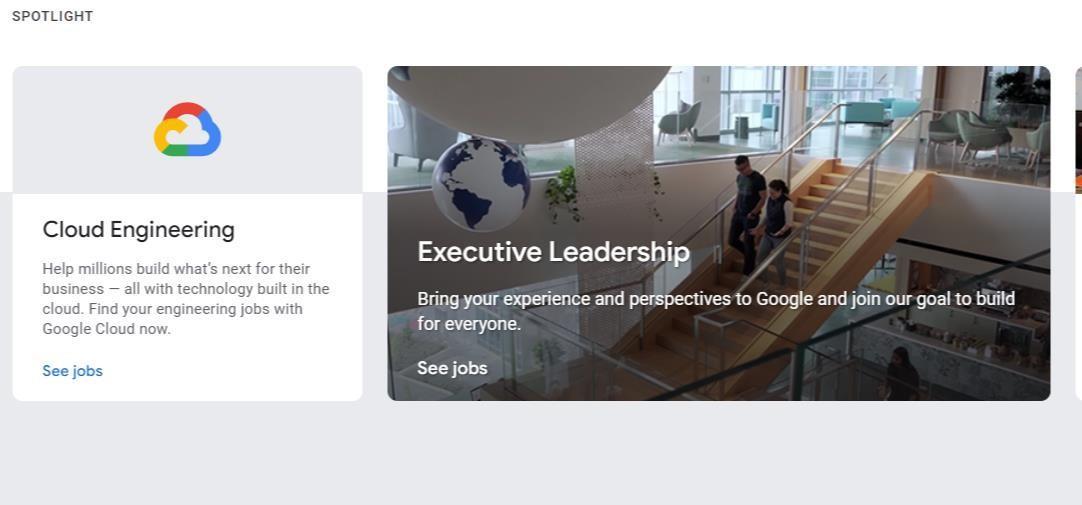Select the Cloud Engineering description text
This screenshot has width=1082, height=505.
pyautogui.click(x=186, y=299)
